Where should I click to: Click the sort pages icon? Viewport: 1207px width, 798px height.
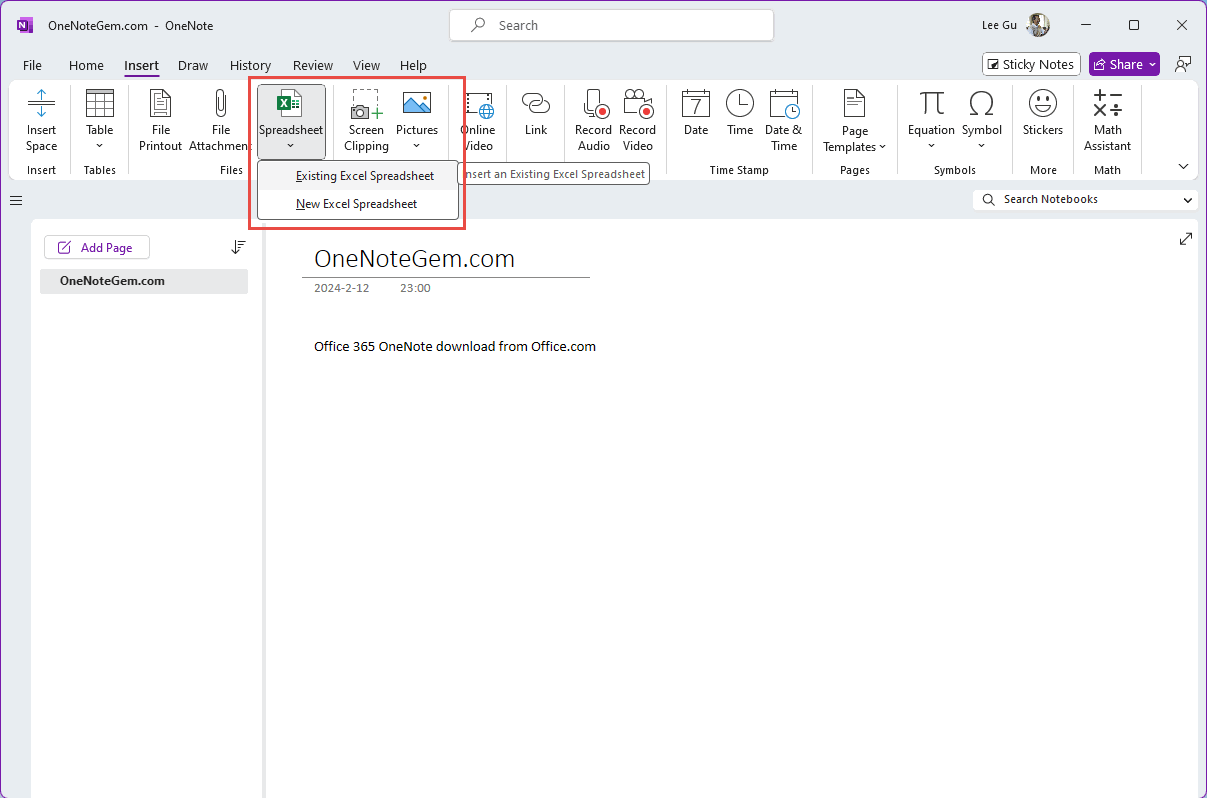238,247
